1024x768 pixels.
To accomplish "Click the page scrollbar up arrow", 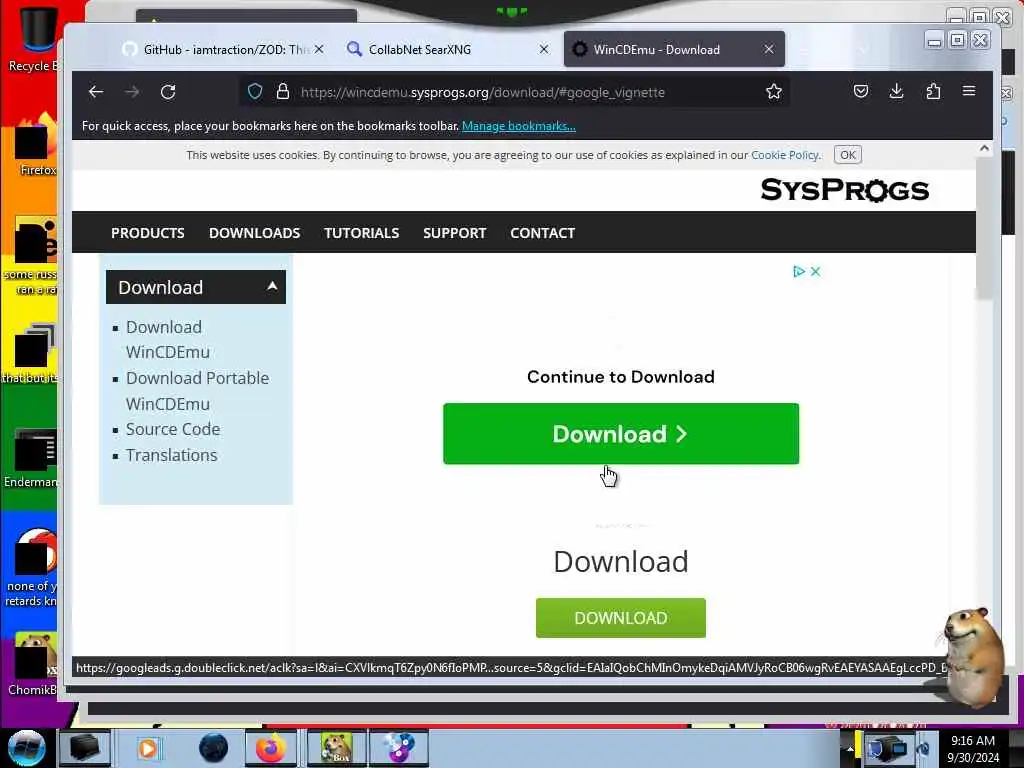I will (984, 148).
